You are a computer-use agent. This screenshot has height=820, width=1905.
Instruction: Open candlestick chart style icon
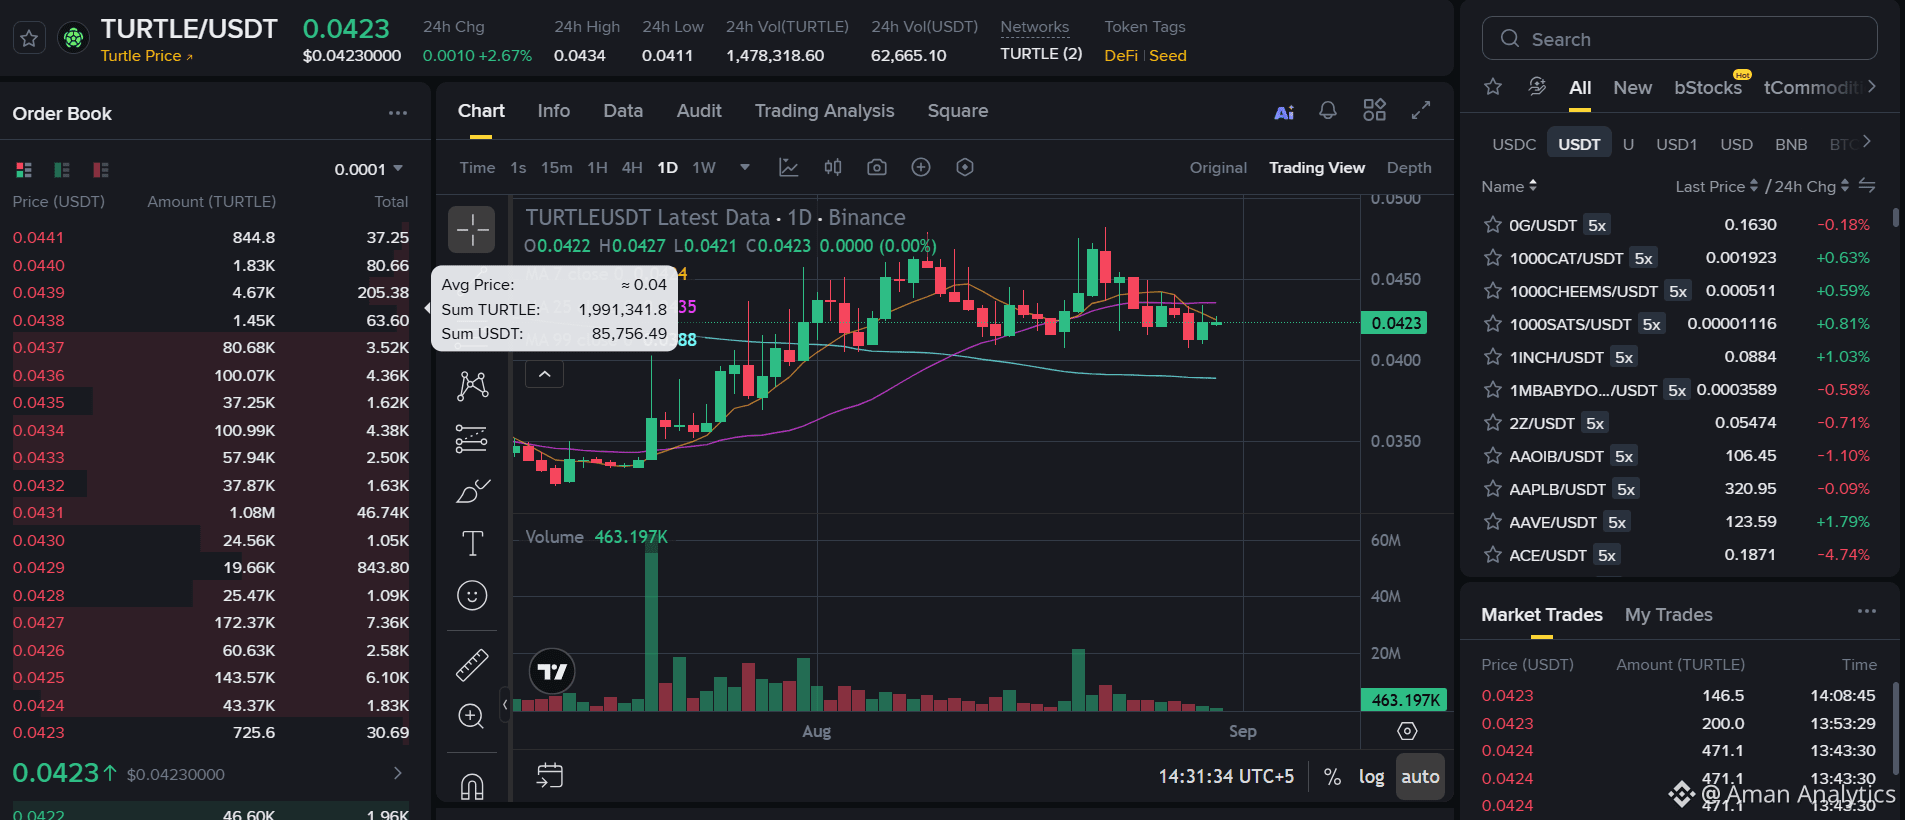tap(833, 167)
